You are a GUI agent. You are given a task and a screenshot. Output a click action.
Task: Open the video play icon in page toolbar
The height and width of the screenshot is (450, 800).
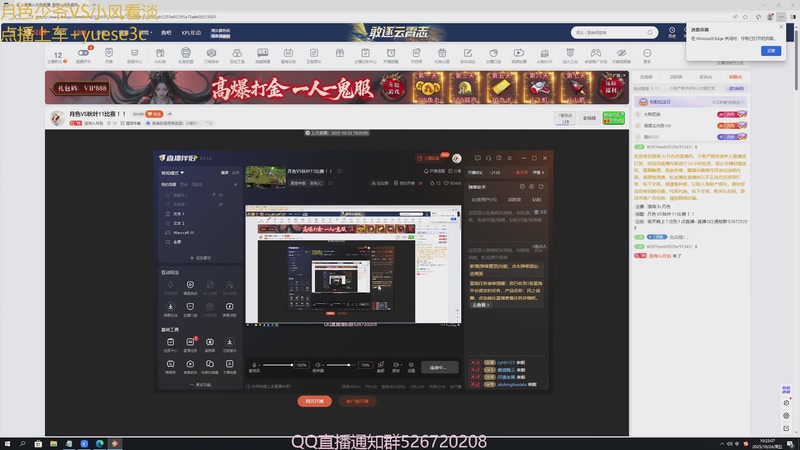pyautogui.click(x=519, y=53)
